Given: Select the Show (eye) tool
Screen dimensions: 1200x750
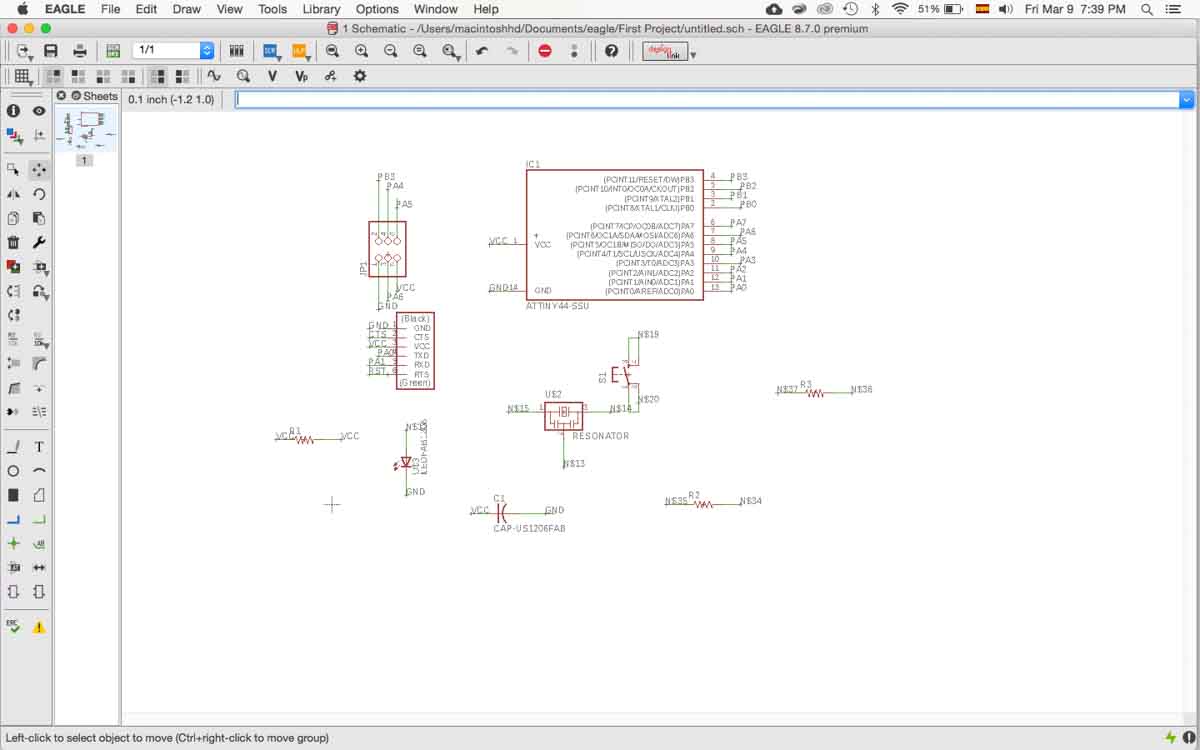Looking at the screenshot, I should 39,111.
